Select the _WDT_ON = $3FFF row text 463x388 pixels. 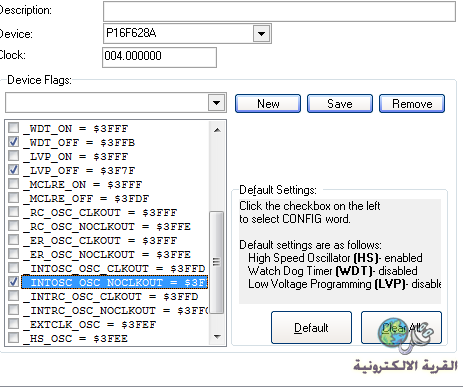pyautogui.click(x=76, y=128)
